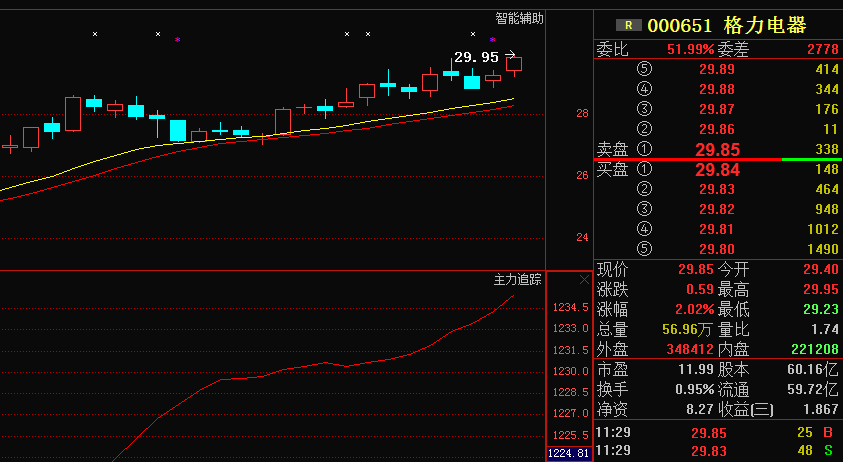Viewport: 843px width, 462px height.
Task: Click buy-four price 29.81
Action: [717, 230]
